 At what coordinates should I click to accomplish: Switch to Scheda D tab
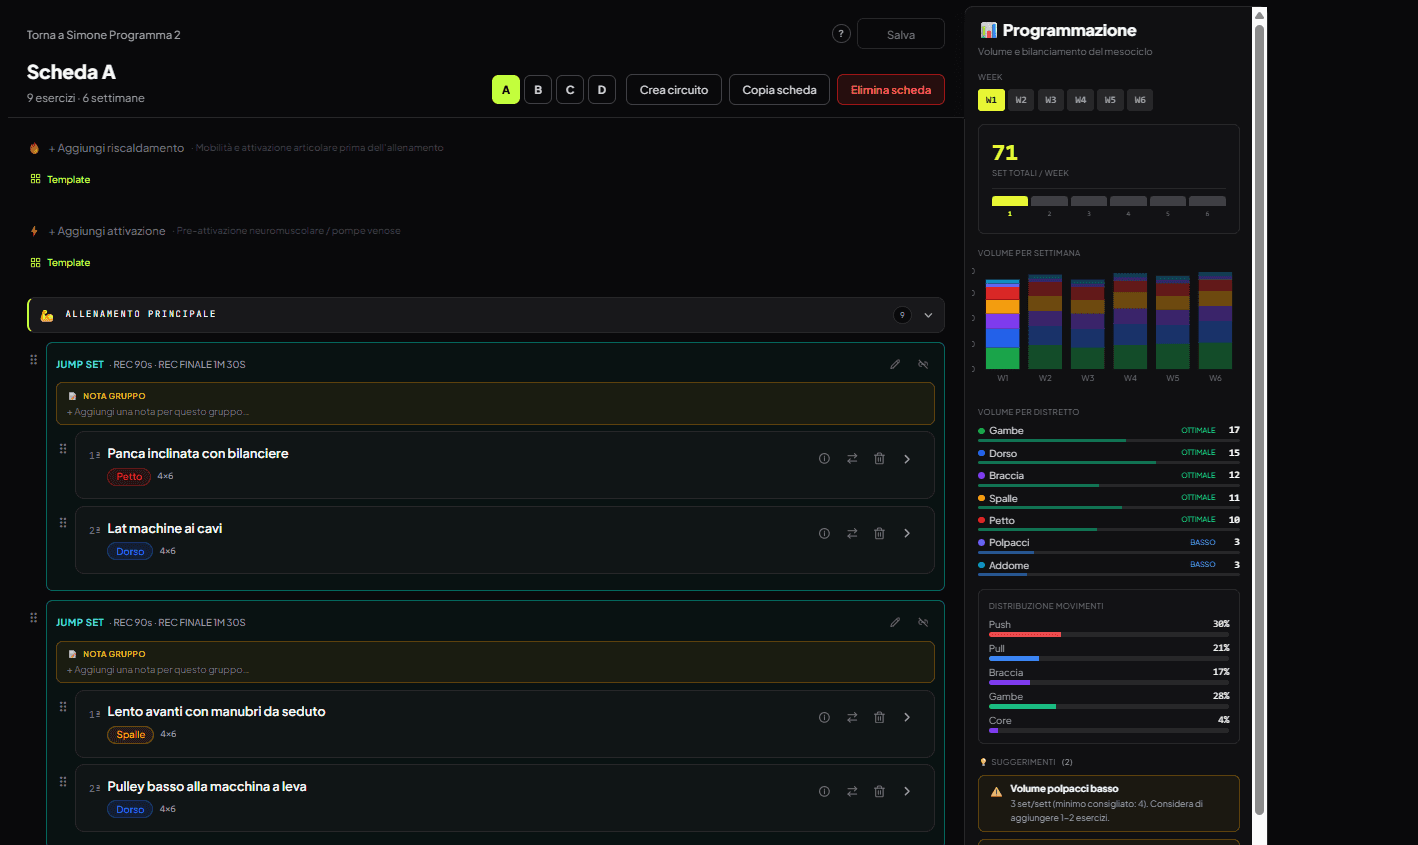[602, 90]
